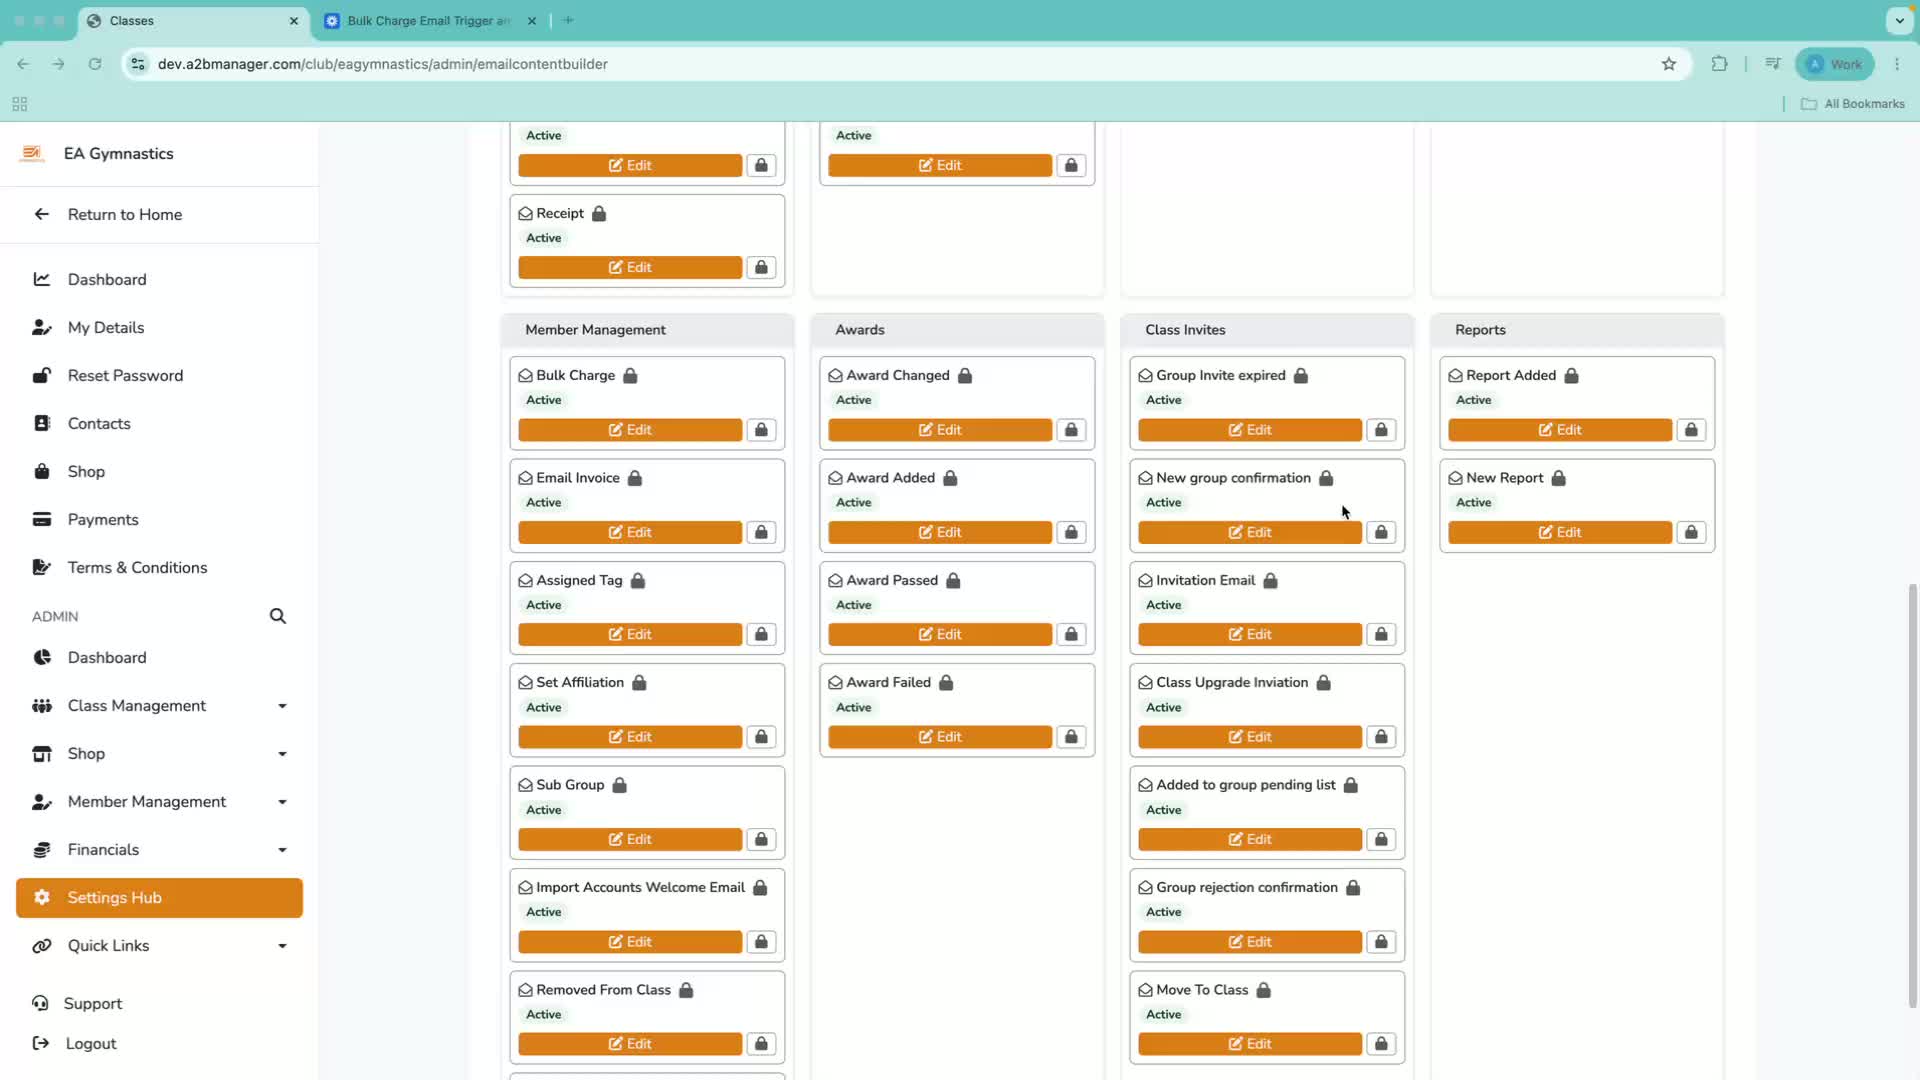
Task: Expand Quick Links dropdown arrow
Action: click(x=282, y=946)
